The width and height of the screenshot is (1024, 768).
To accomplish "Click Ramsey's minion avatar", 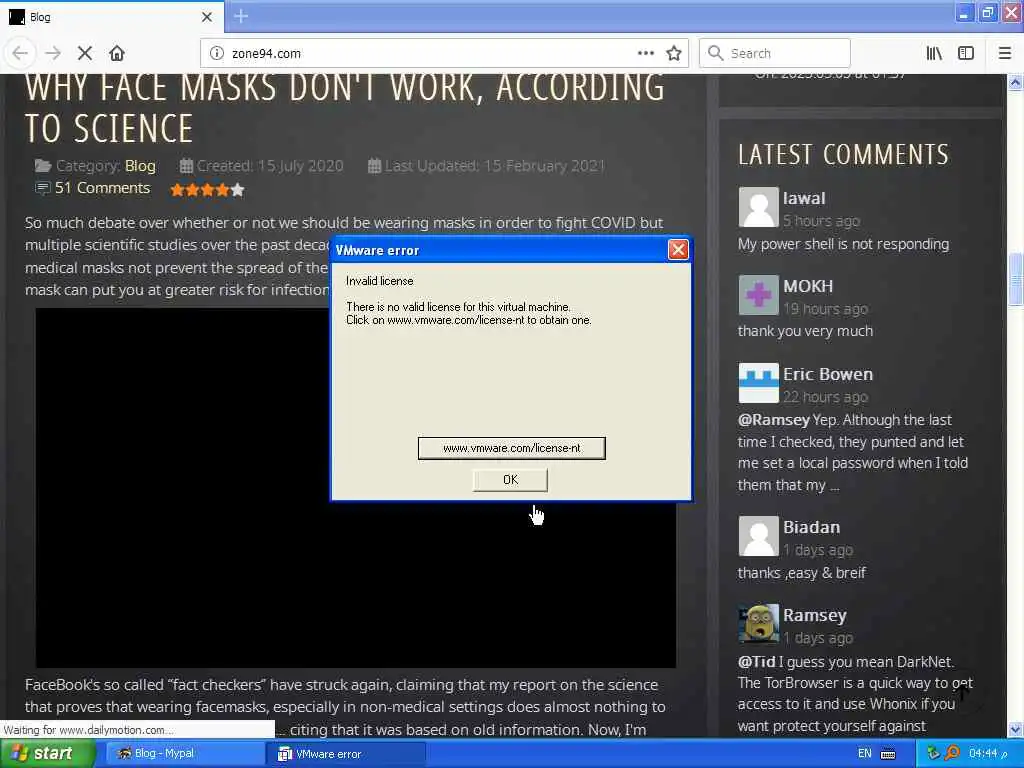I will 758,624.
